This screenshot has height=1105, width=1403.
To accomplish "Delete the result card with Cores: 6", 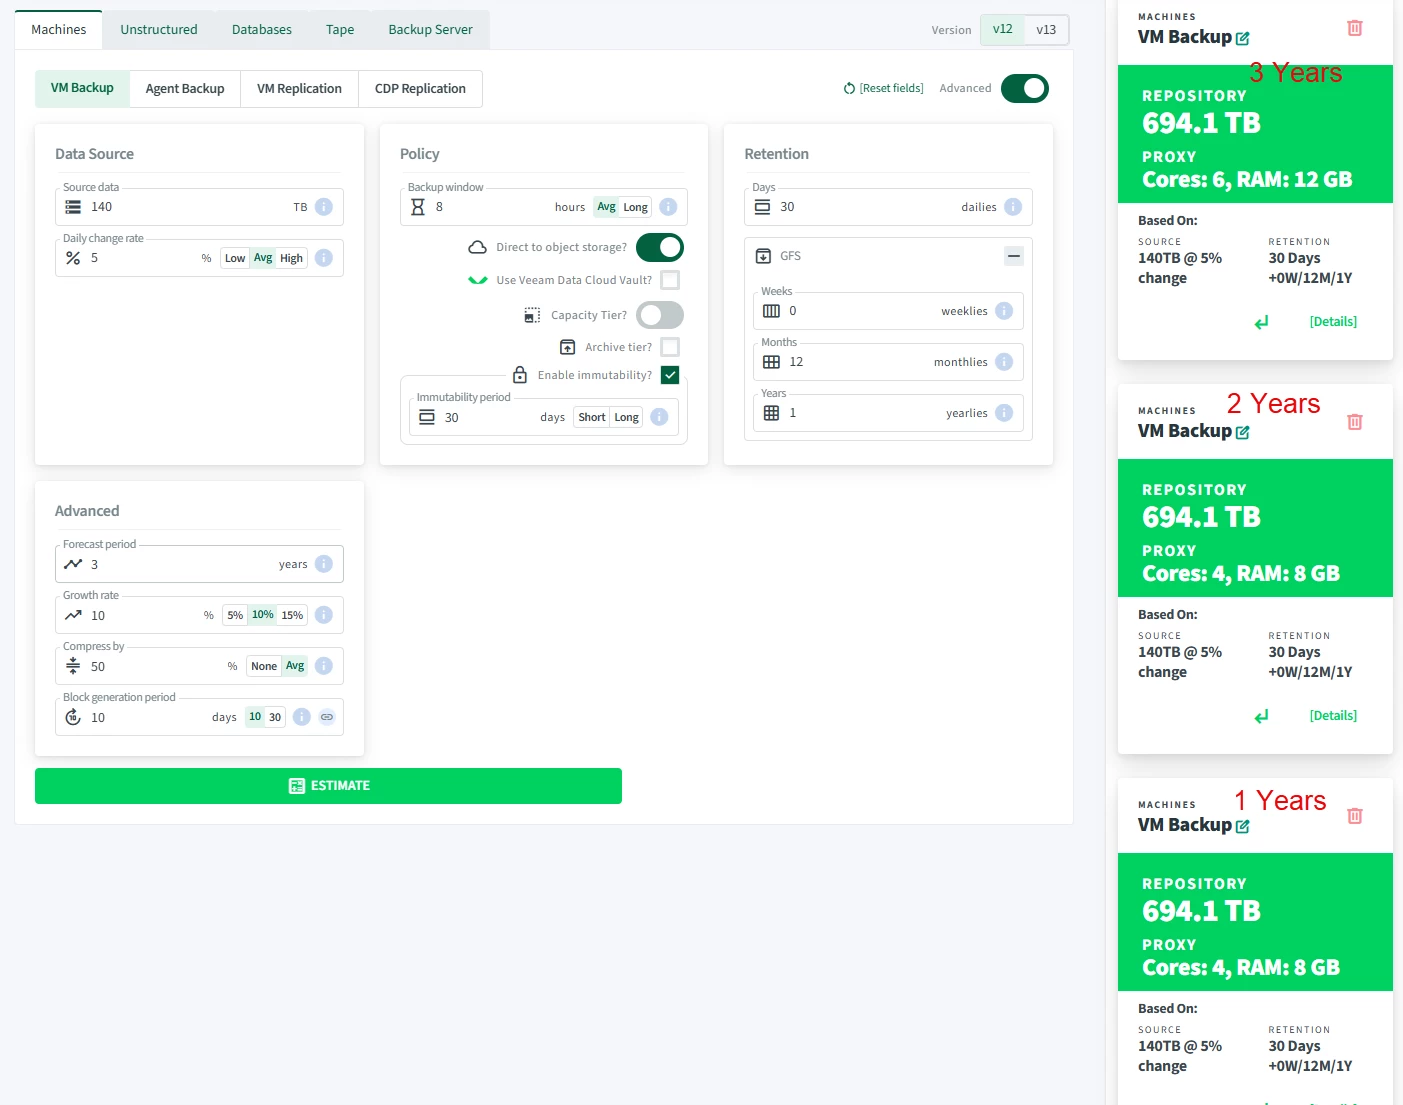I will tap(1355, 28).
